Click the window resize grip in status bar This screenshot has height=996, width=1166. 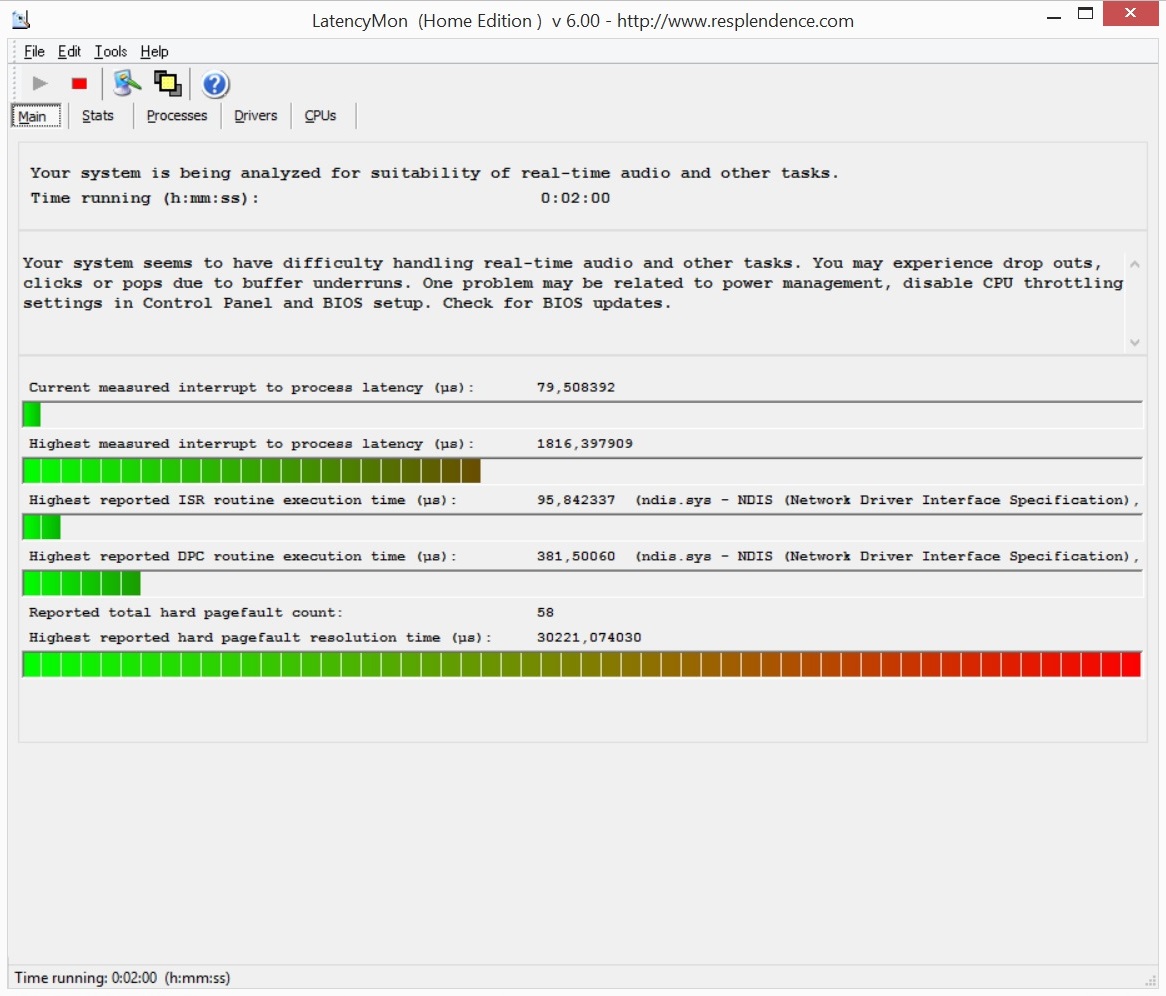tap(1151, 980)
